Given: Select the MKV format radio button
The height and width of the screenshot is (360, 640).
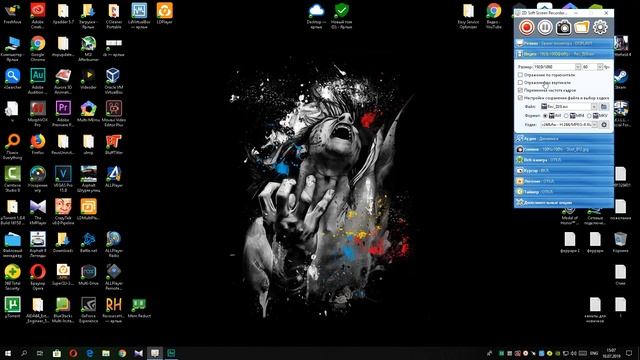Looking at the screenshot, I should 589,116.
